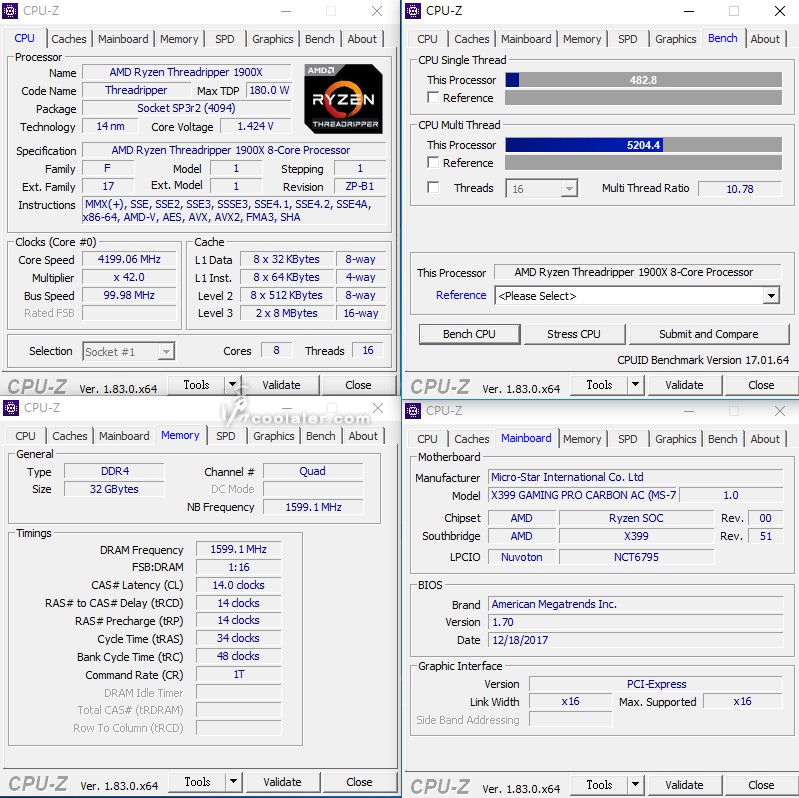The image size is (799, 798).
Task: Click the Package value Socket SP3r2 (4094)
Action: [187, 108]
